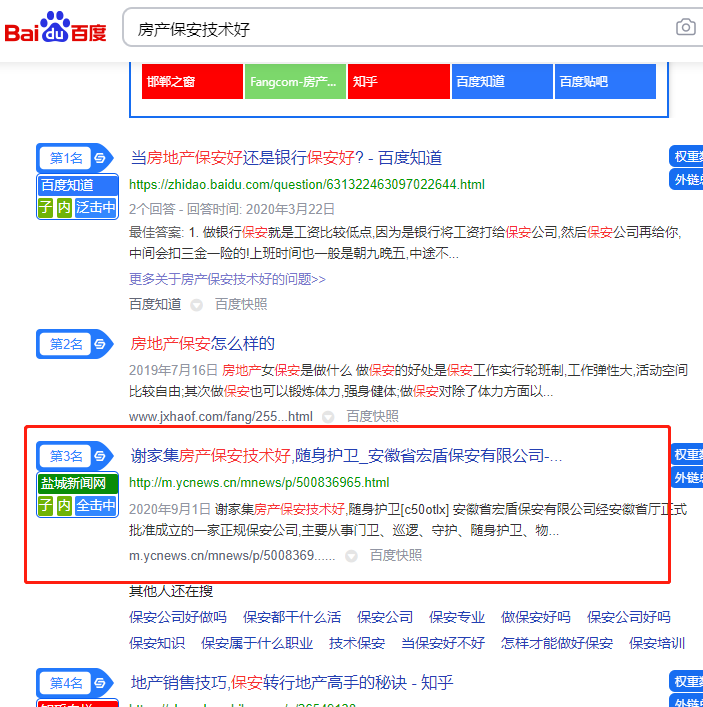Select the blue 百度知道 tile
This screenshot has height=707, width=703.
(x=502, y=82)
